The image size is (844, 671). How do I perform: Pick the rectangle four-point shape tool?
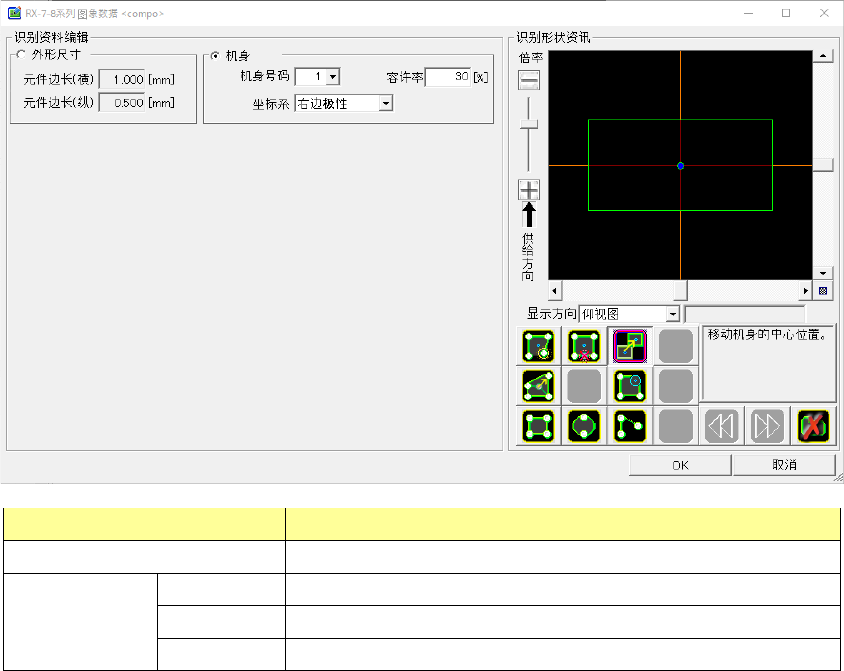(x=538, y=426)
